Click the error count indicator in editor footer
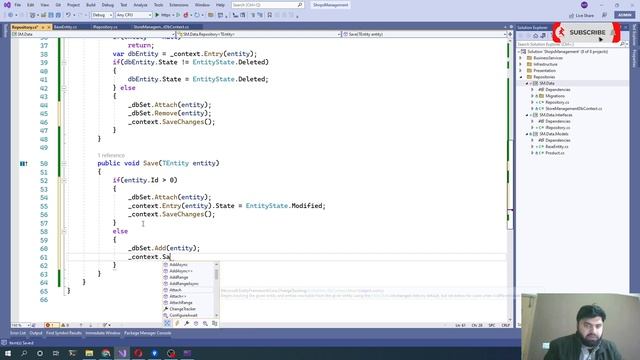 click(51, 325)
